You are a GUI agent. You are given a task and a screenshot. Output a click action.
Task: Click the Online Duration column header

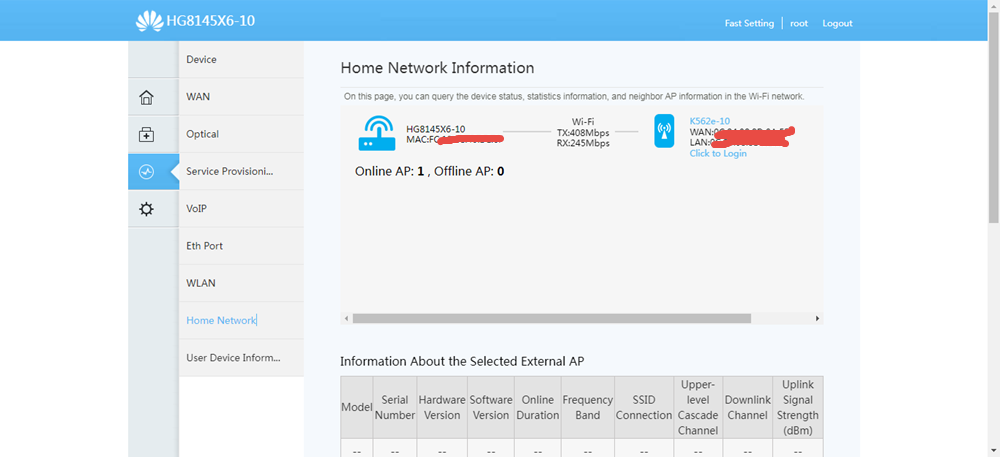(x=538, y=407)
